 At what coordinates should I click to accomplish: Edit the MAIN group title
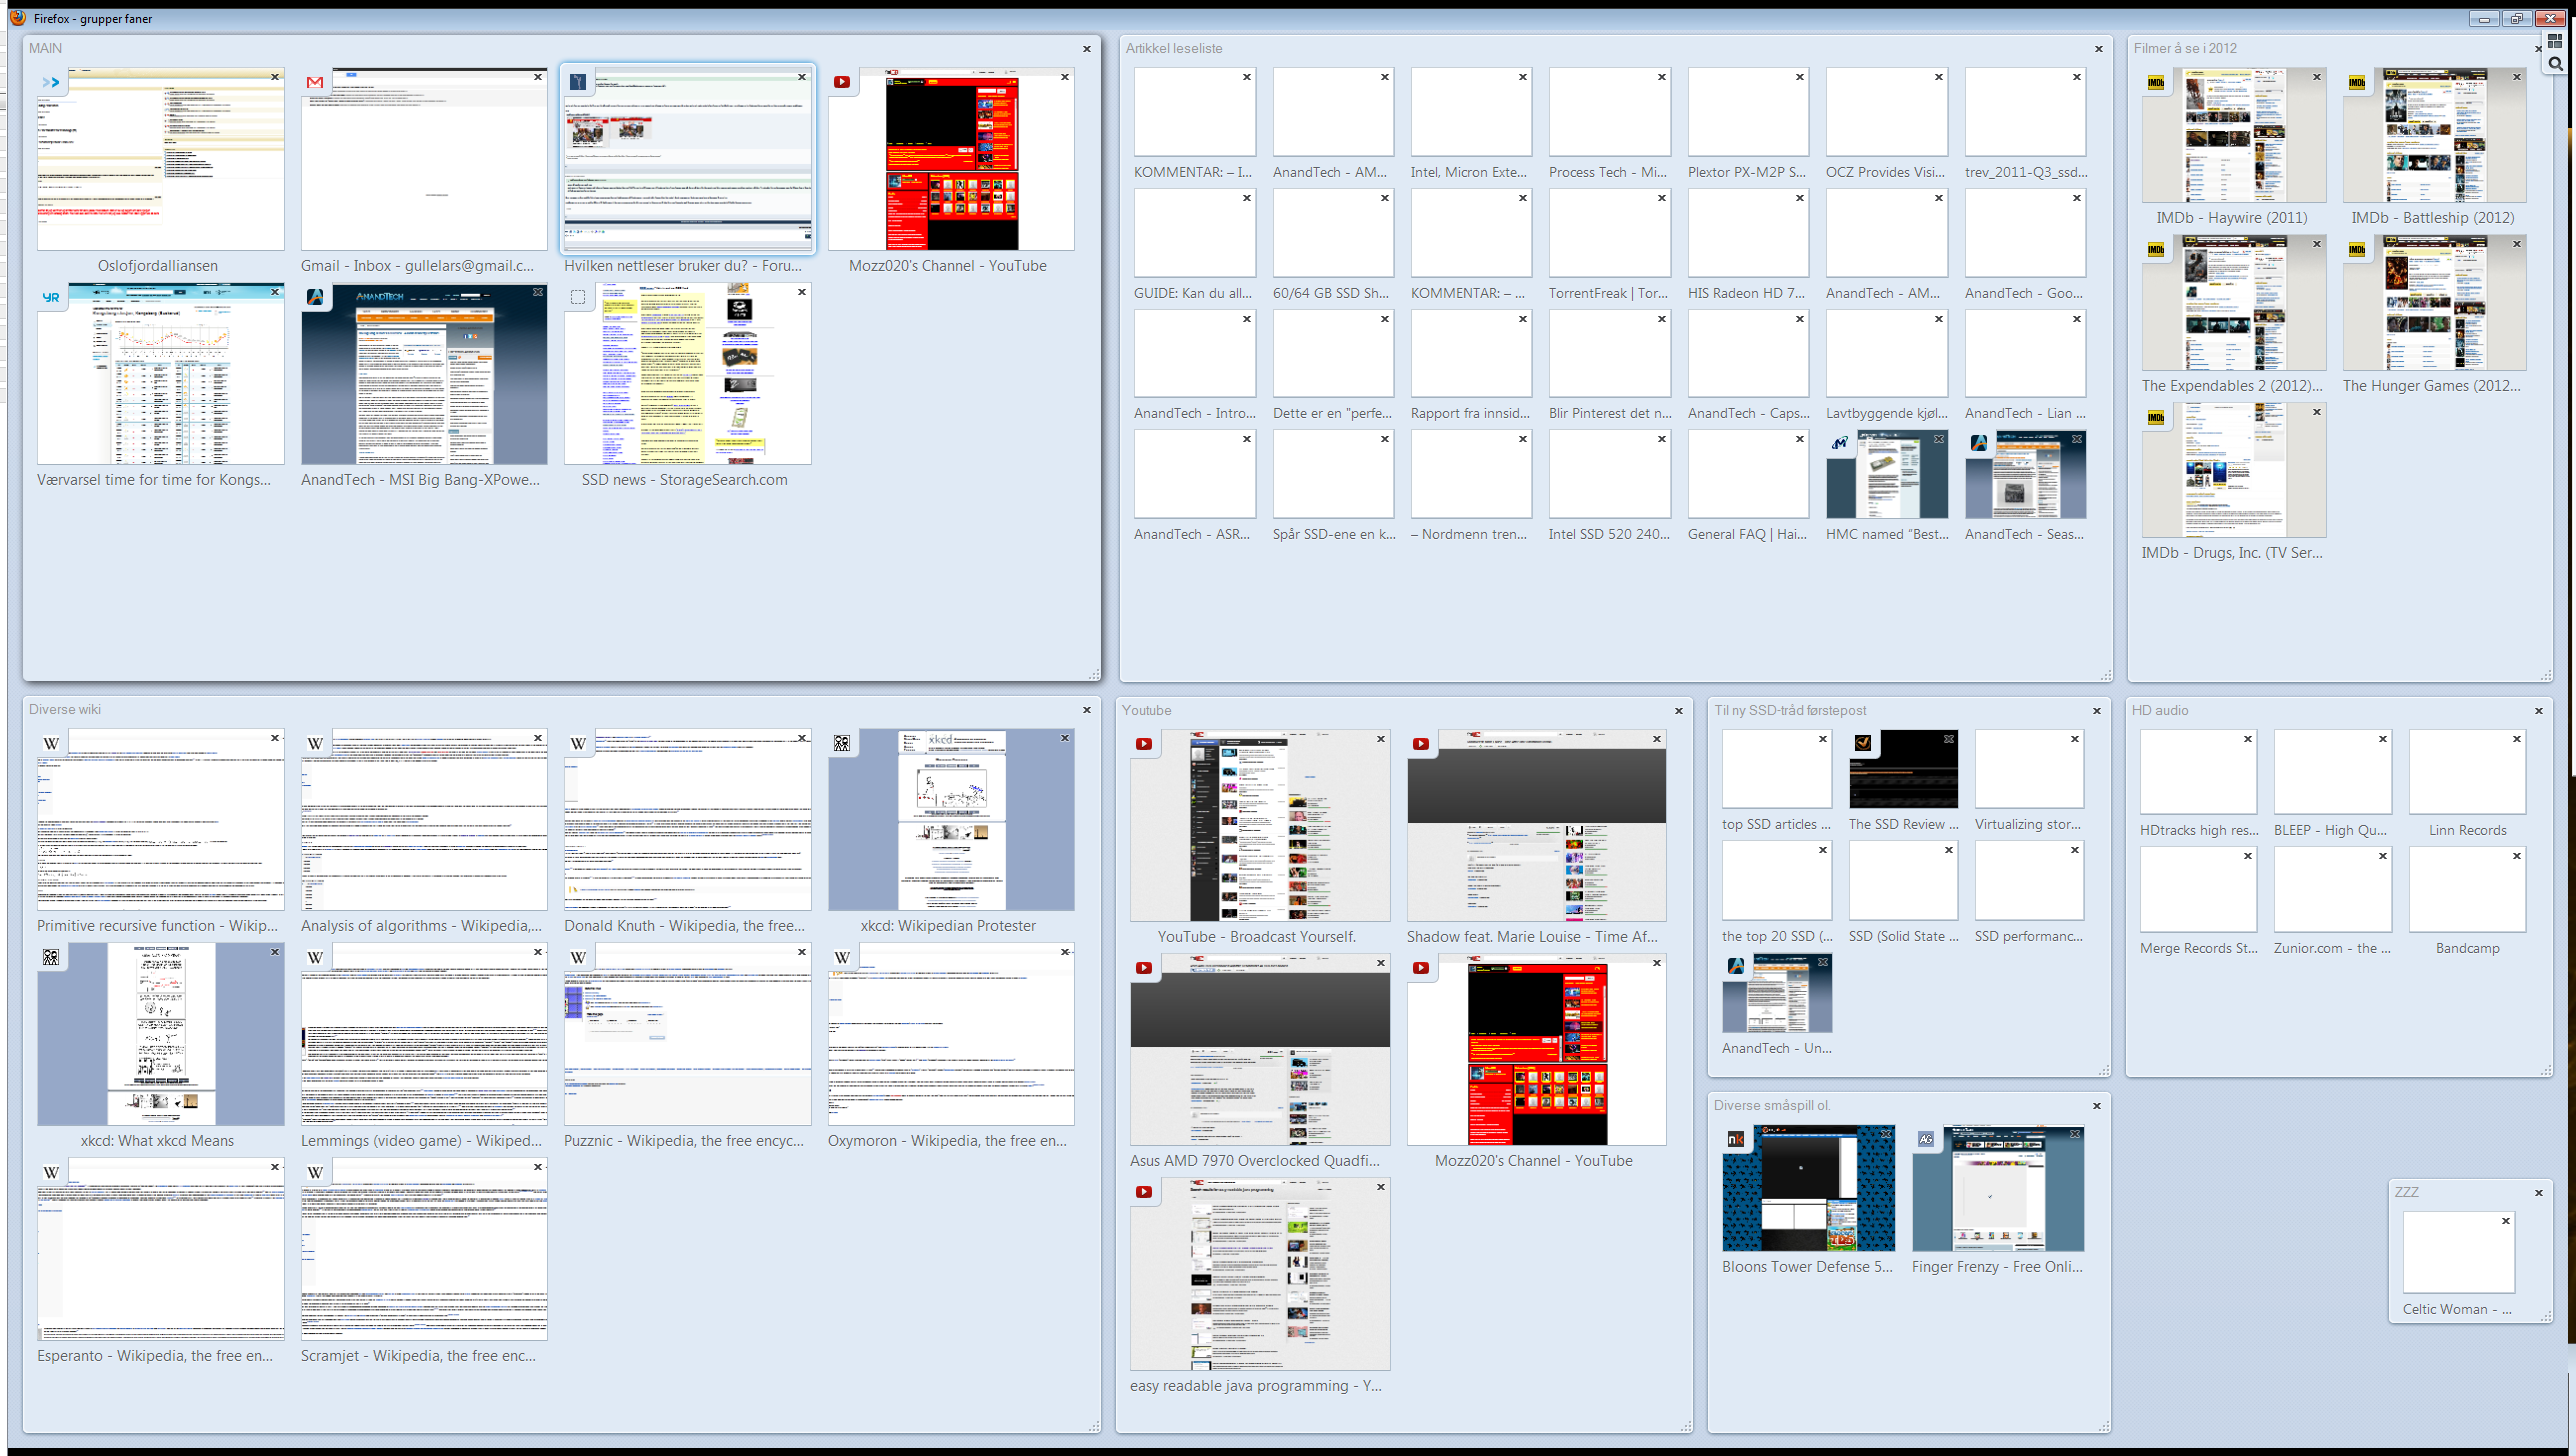46,48
